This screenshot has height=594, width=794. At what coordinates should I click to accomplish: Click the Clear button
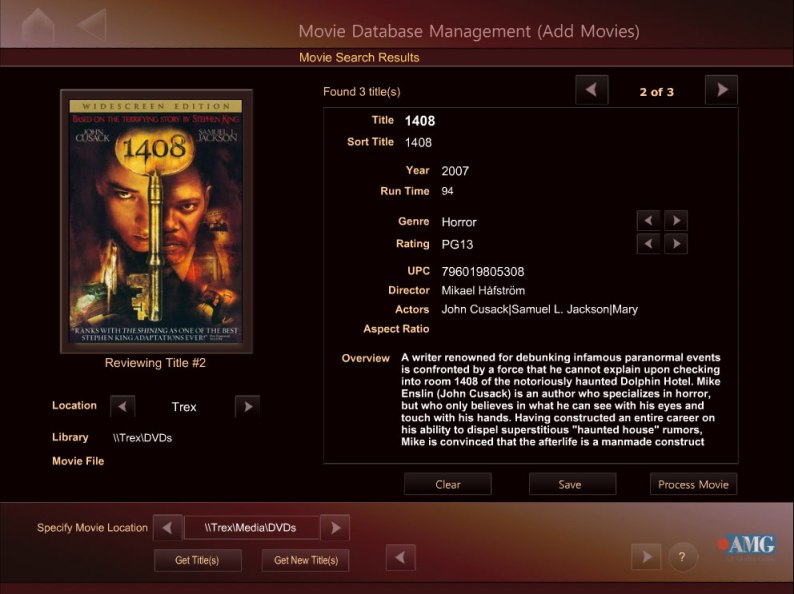click(x=448, y=484)
